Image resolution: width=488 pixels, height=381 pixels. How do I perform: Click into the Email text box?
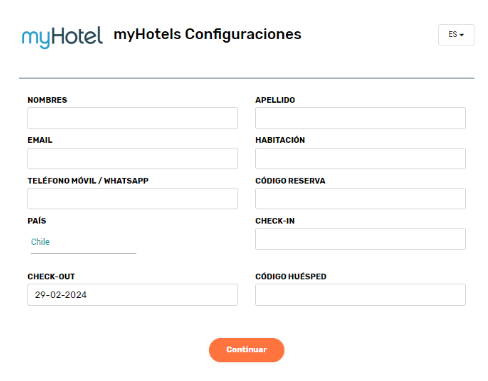pos(132,158)
